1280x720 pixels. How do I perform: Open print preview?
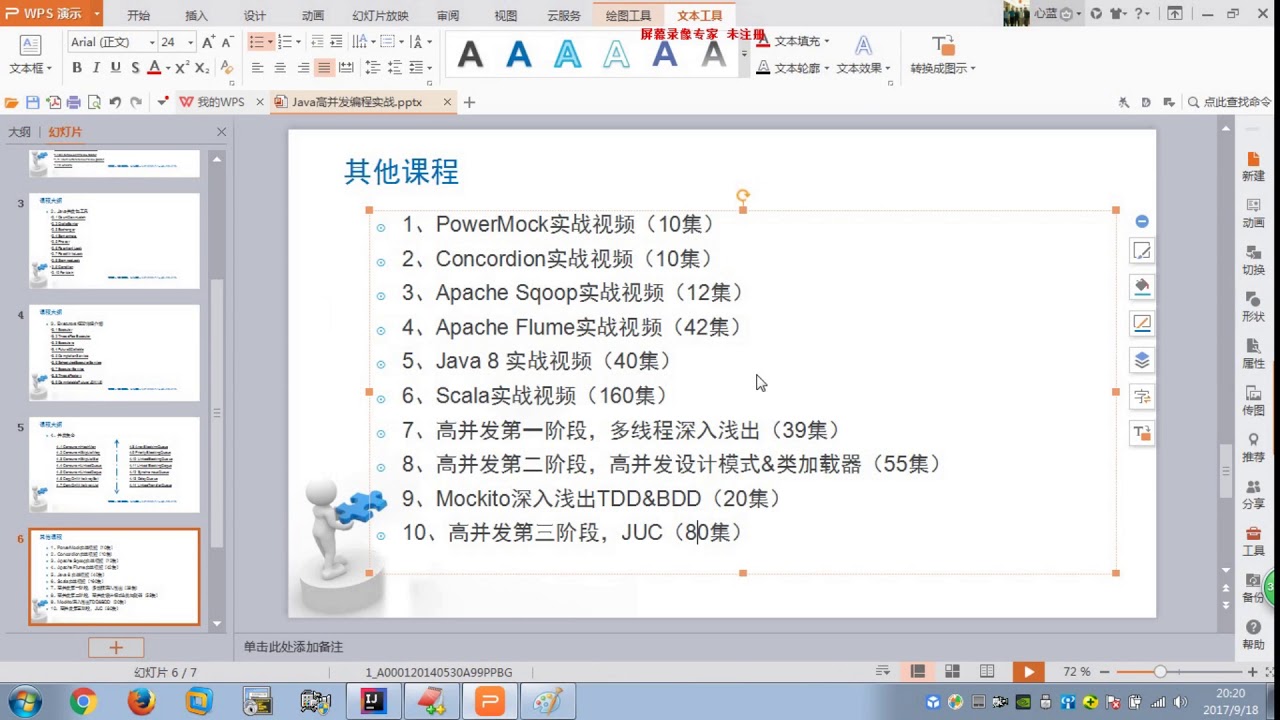pos(94,102)
